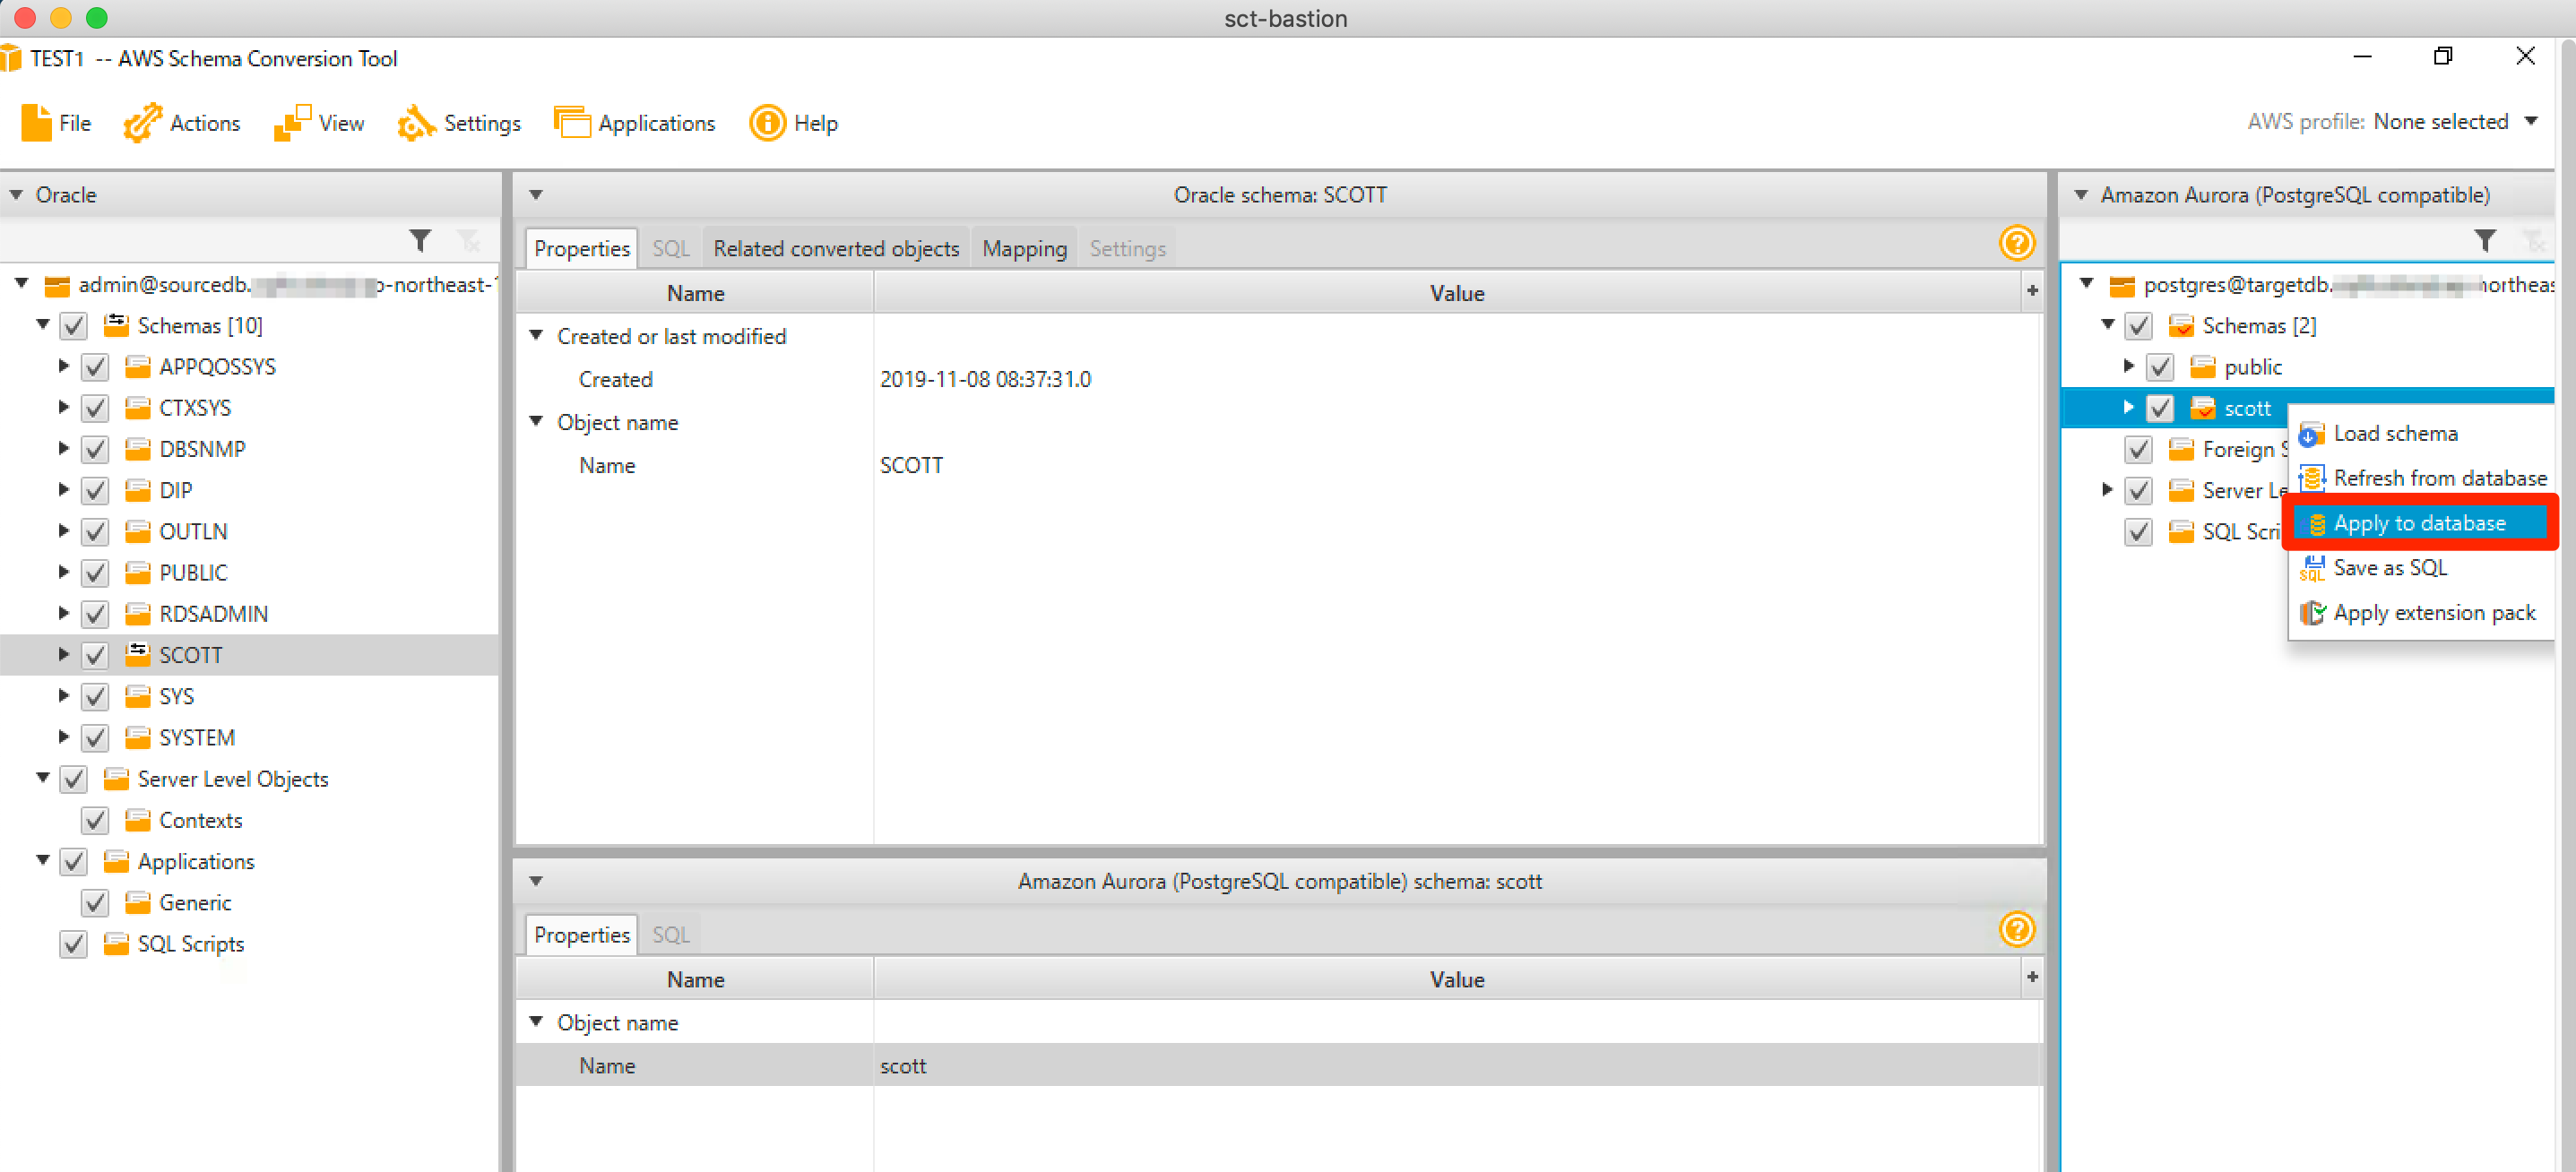
Task: Choose Load schema from context menu
Action: [x=2420, y=434]
